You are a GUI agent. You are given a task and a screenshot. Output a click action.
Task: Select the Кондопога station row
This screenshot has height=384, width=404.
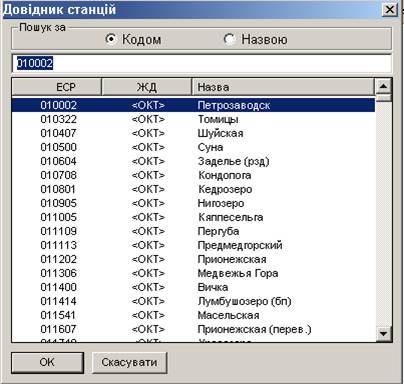pos(193,175)
